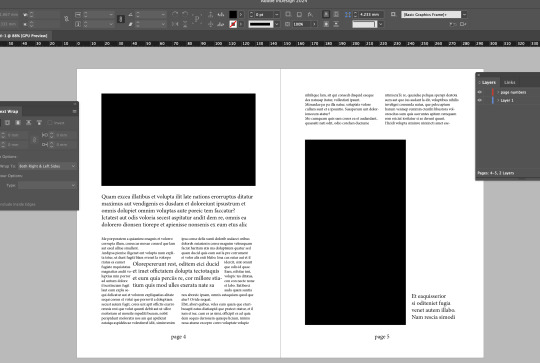The width and height of the screenshot is (540, 363).
Task: Click the page numbers layer red color swatch
Action: (x=493, y=92)
